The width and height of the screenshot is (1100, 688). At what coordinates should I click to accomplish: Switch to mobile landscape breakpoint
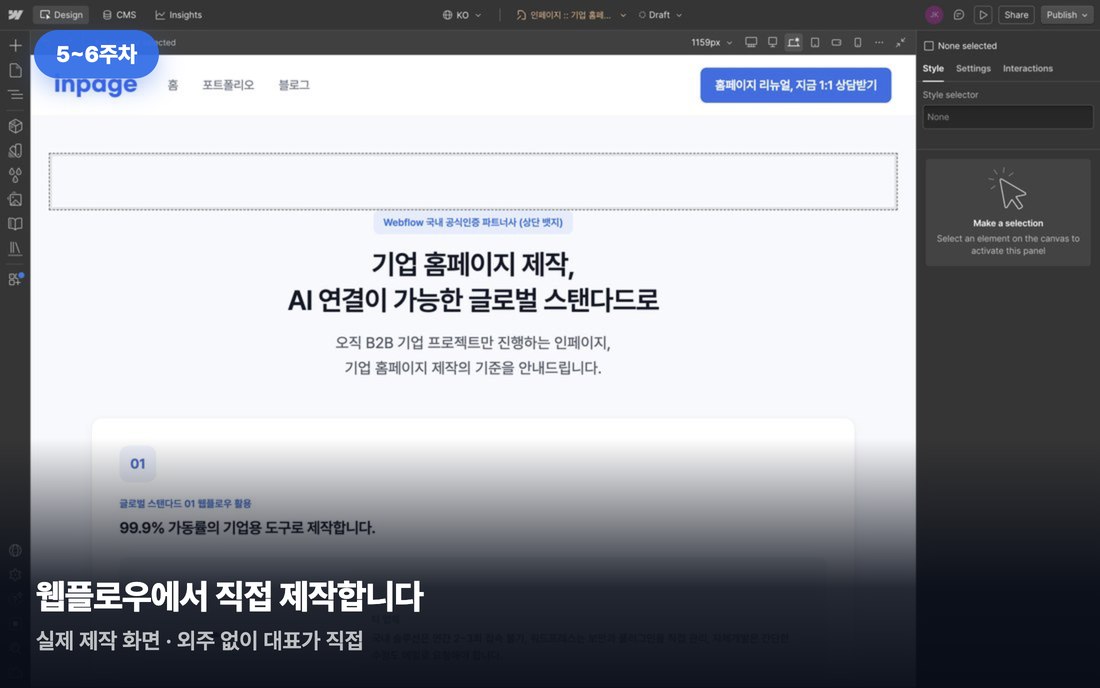click(x=836, y=42)
